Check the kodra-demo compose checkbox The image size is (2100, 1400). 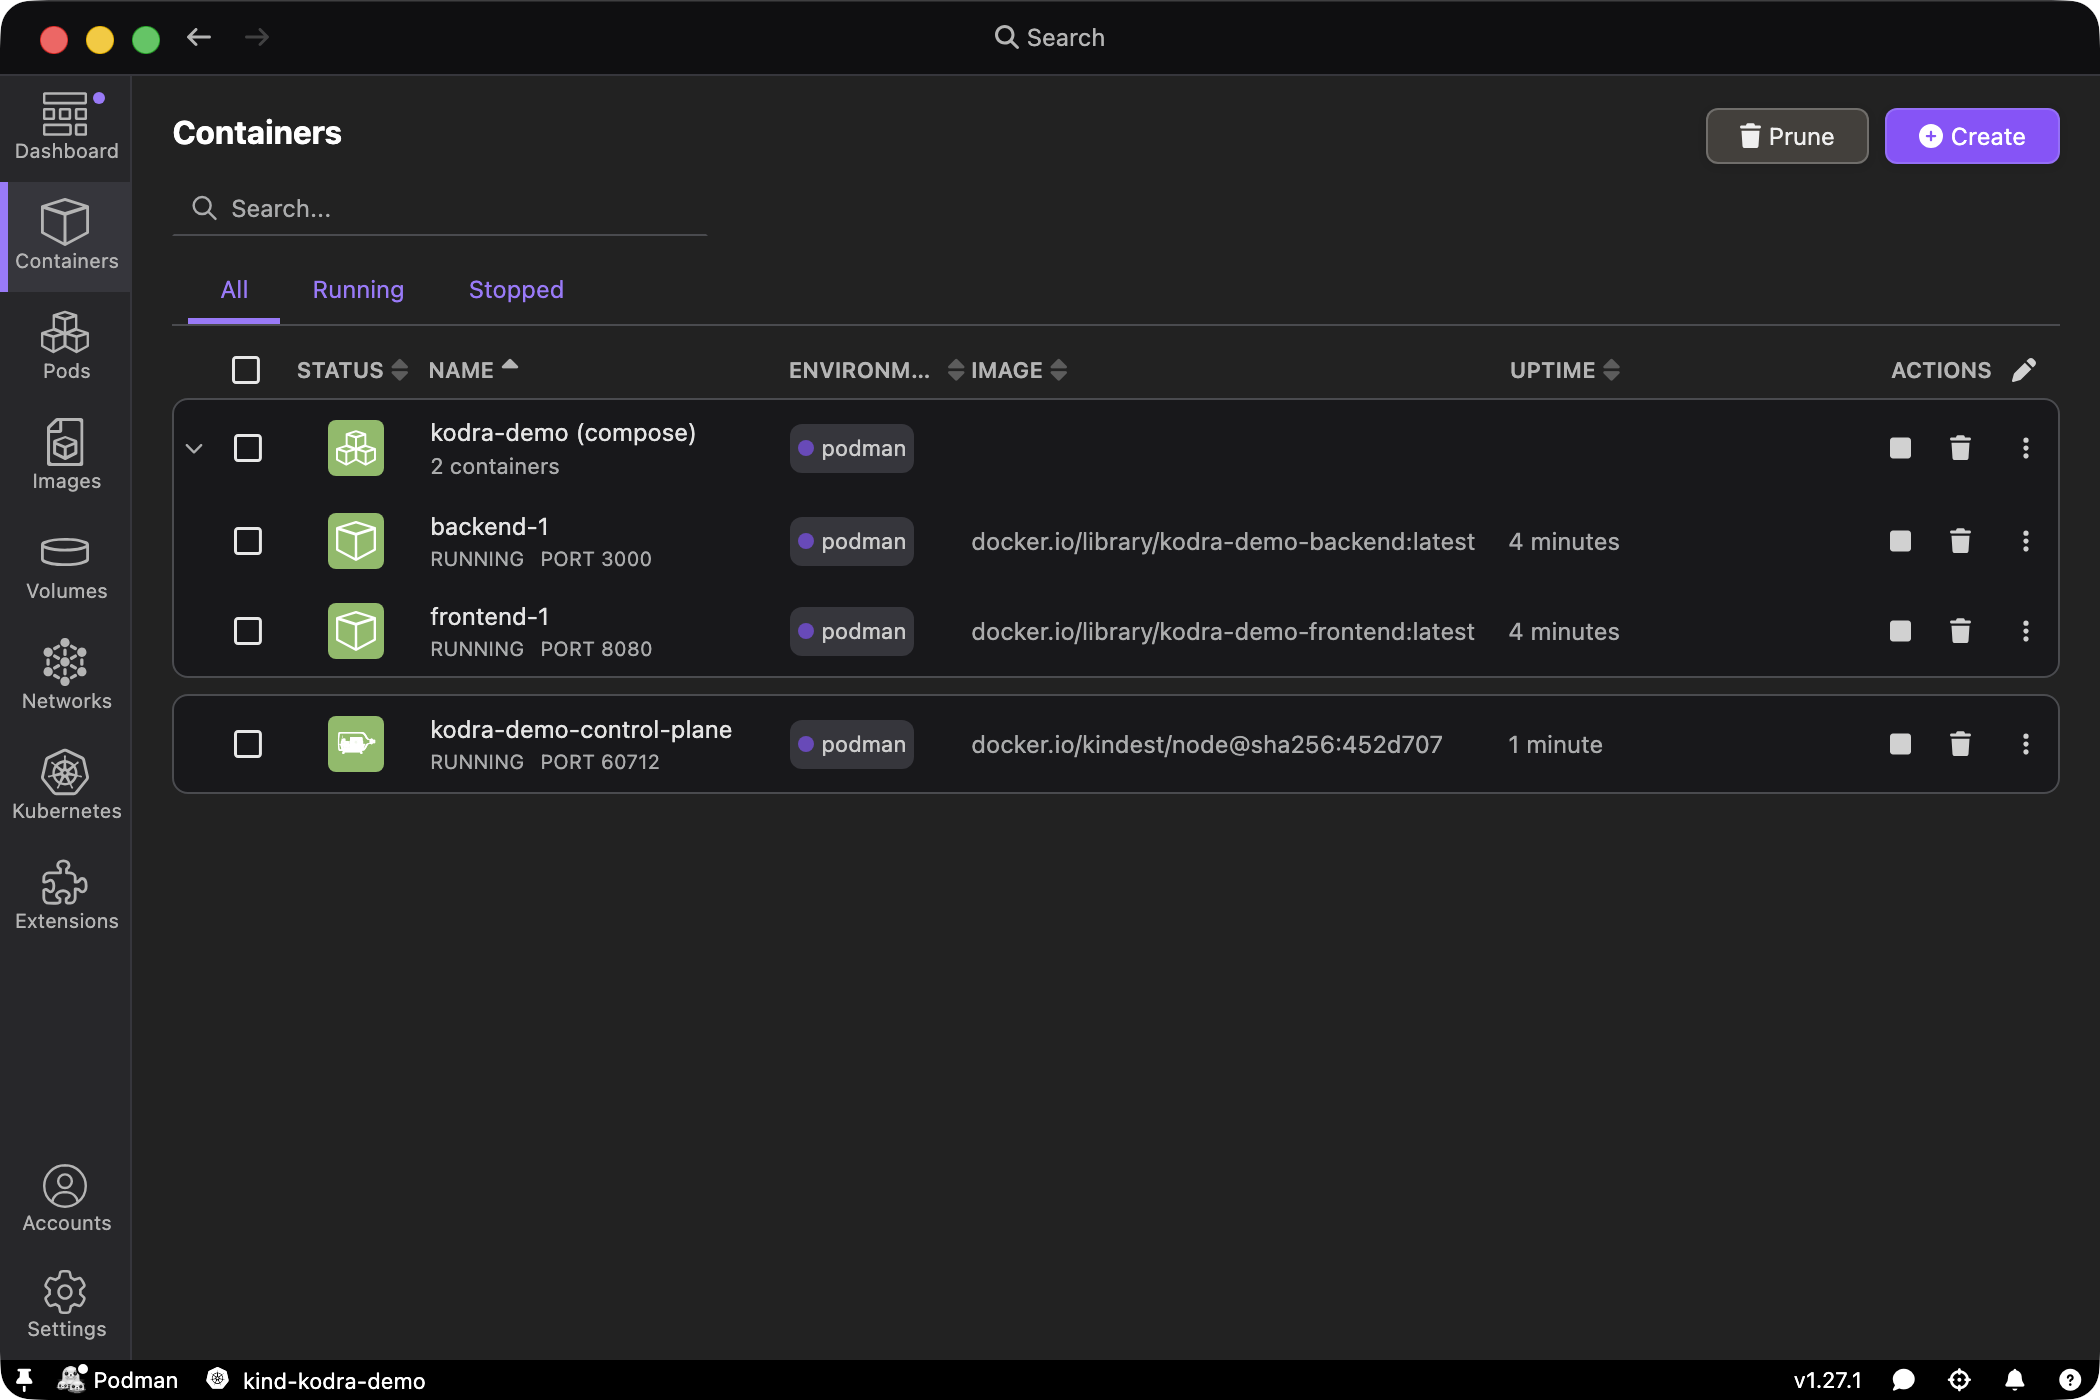point(248,448)
